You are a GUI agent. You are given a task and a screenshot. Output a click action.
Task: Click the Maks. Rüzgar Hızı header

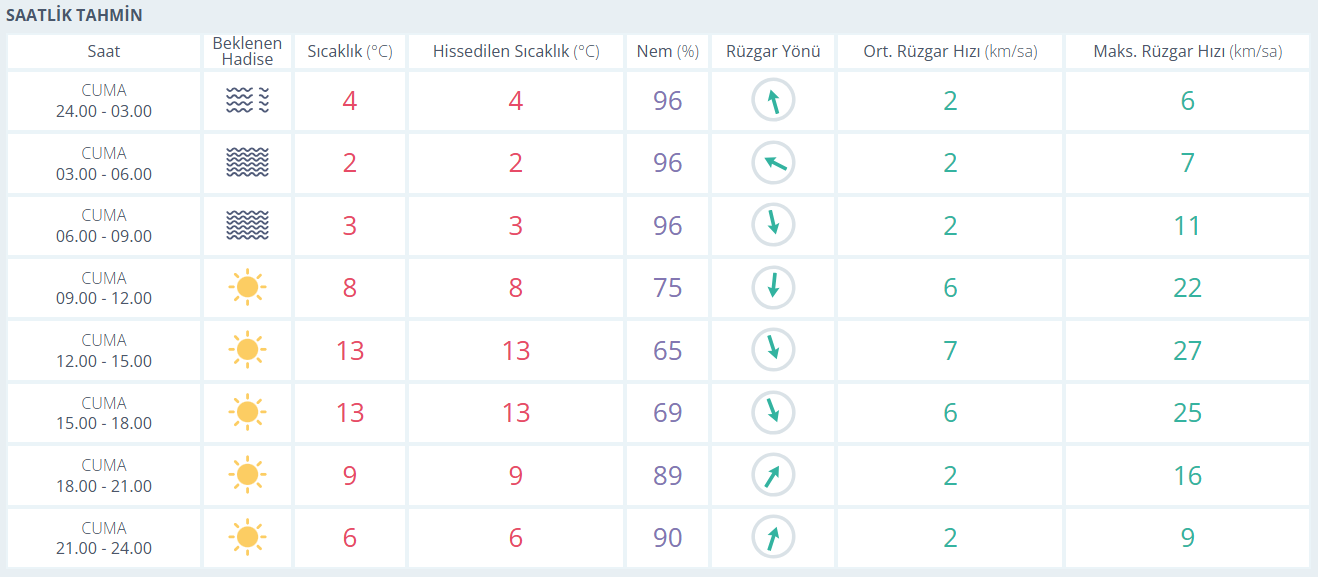(1187, 52)
